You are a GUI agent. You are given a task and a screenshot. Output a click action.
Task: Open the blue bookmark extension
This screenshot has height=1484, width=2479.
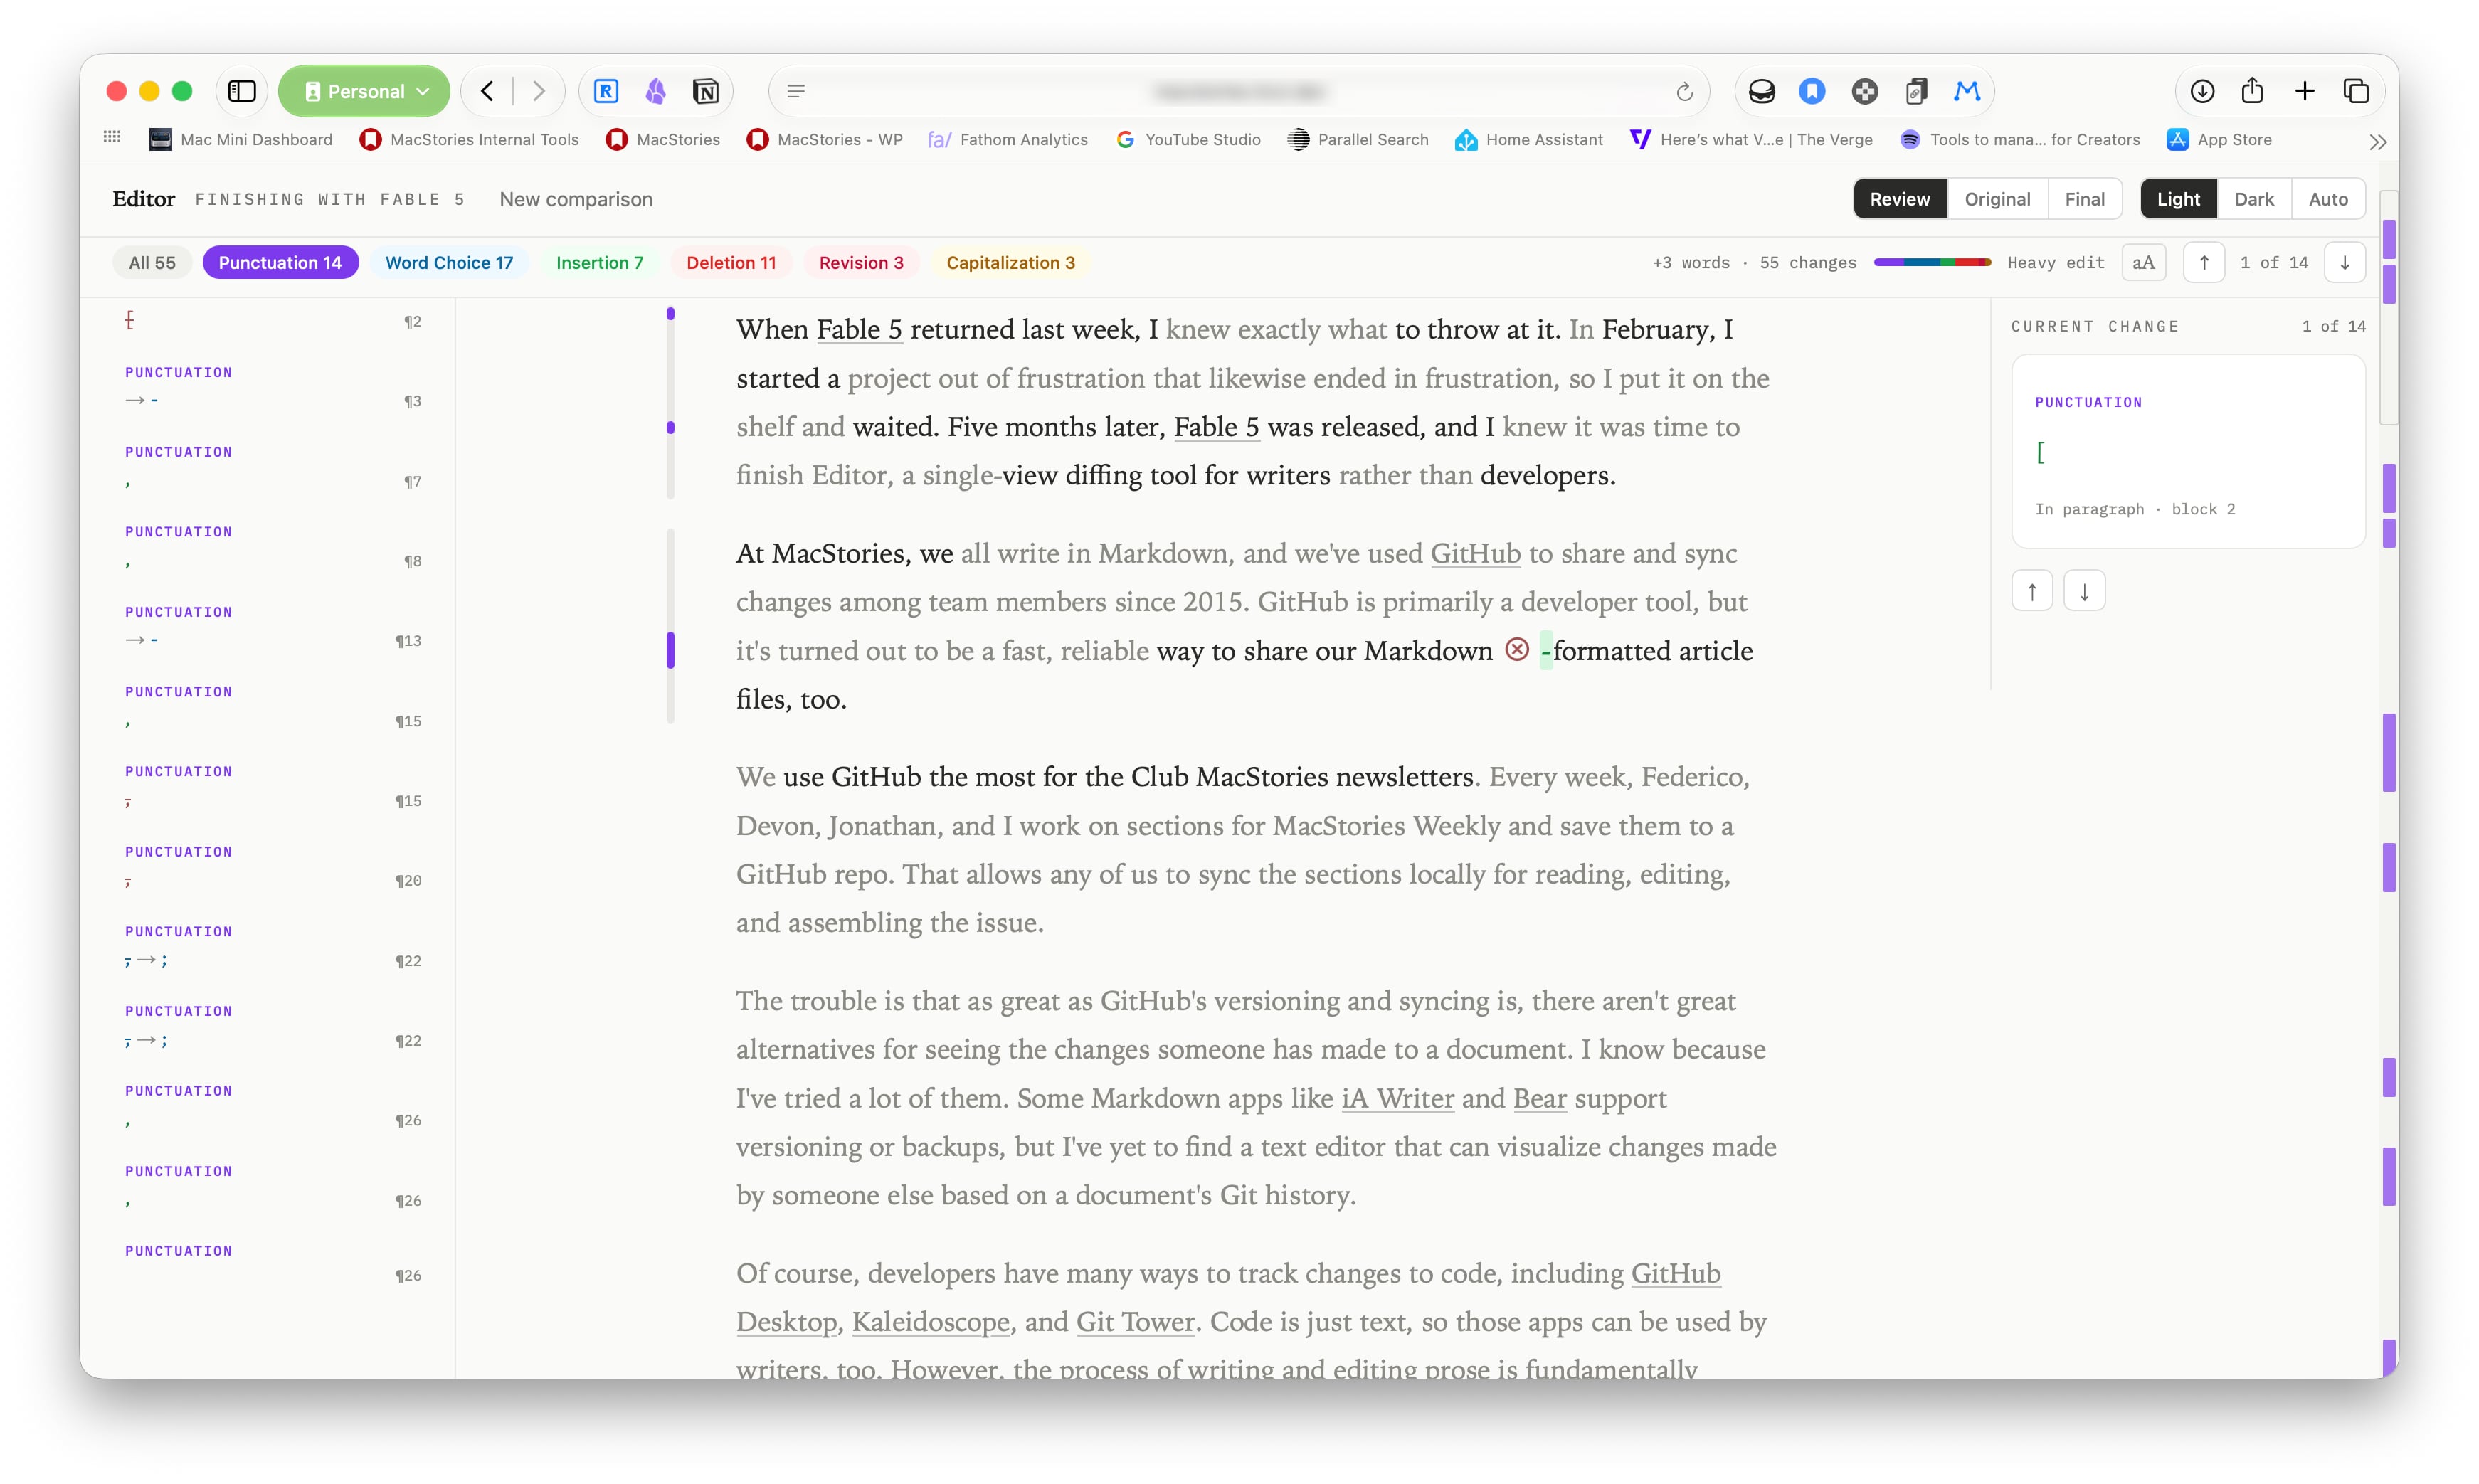point(1812,91)
